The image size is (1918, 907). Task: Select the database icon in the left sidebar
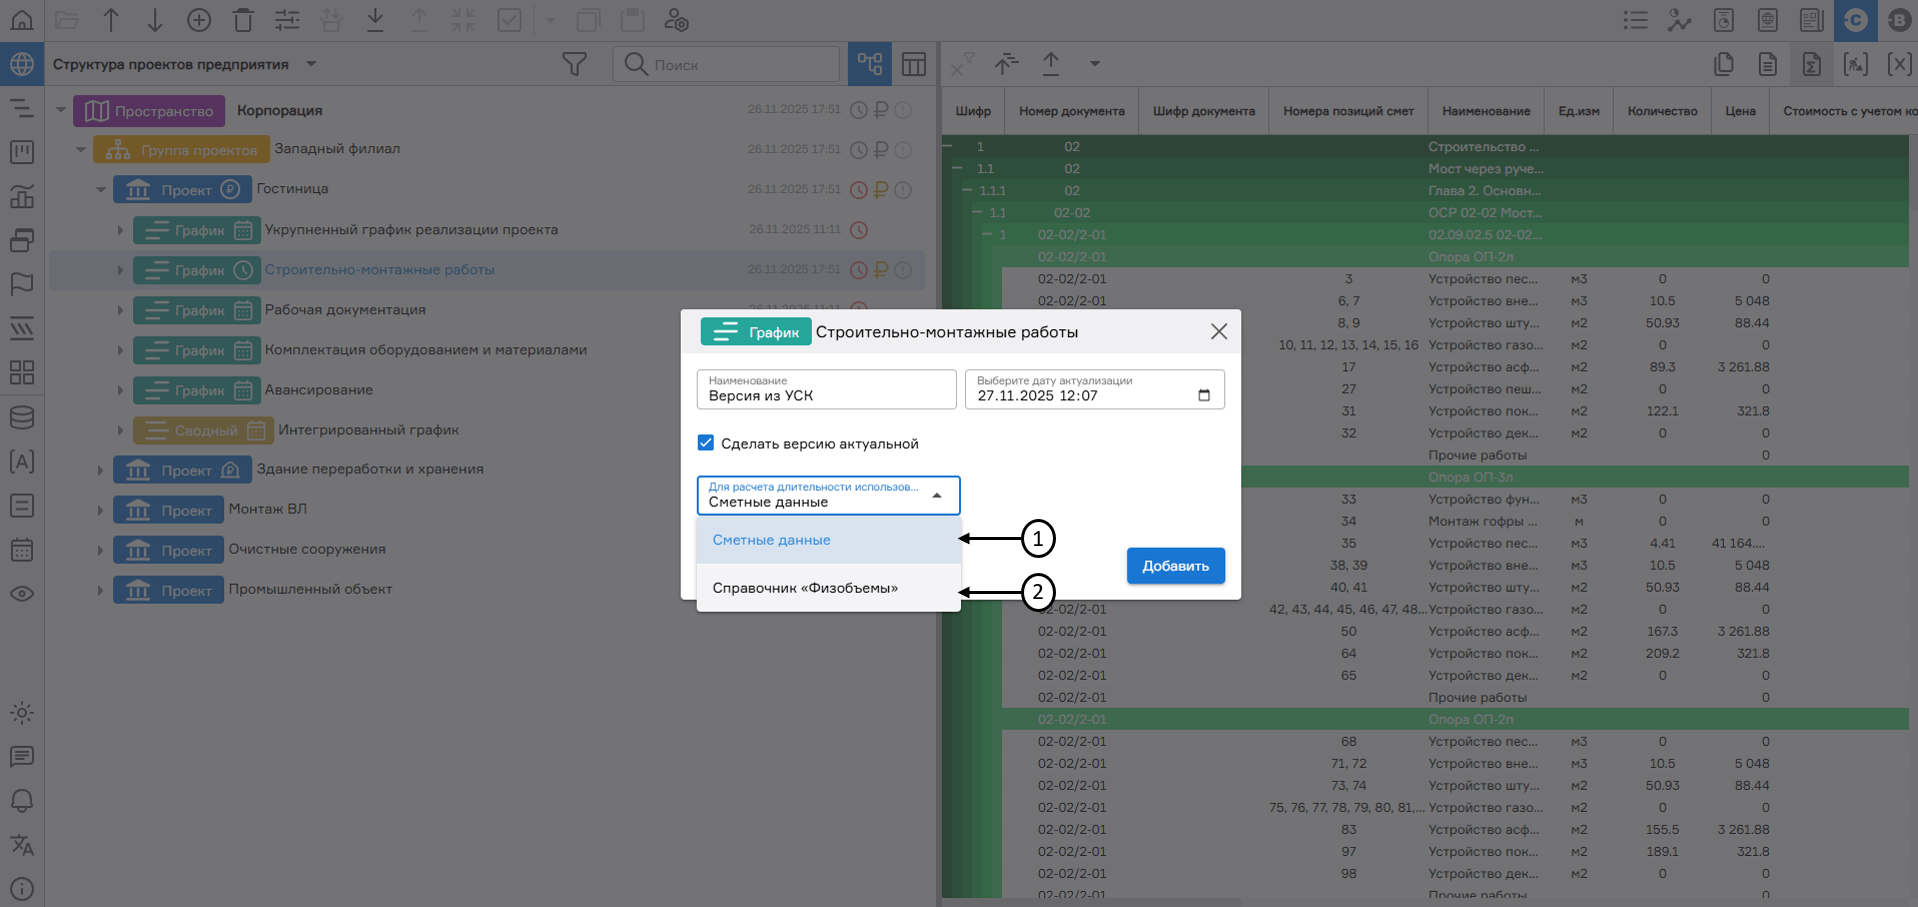point(21,417)
